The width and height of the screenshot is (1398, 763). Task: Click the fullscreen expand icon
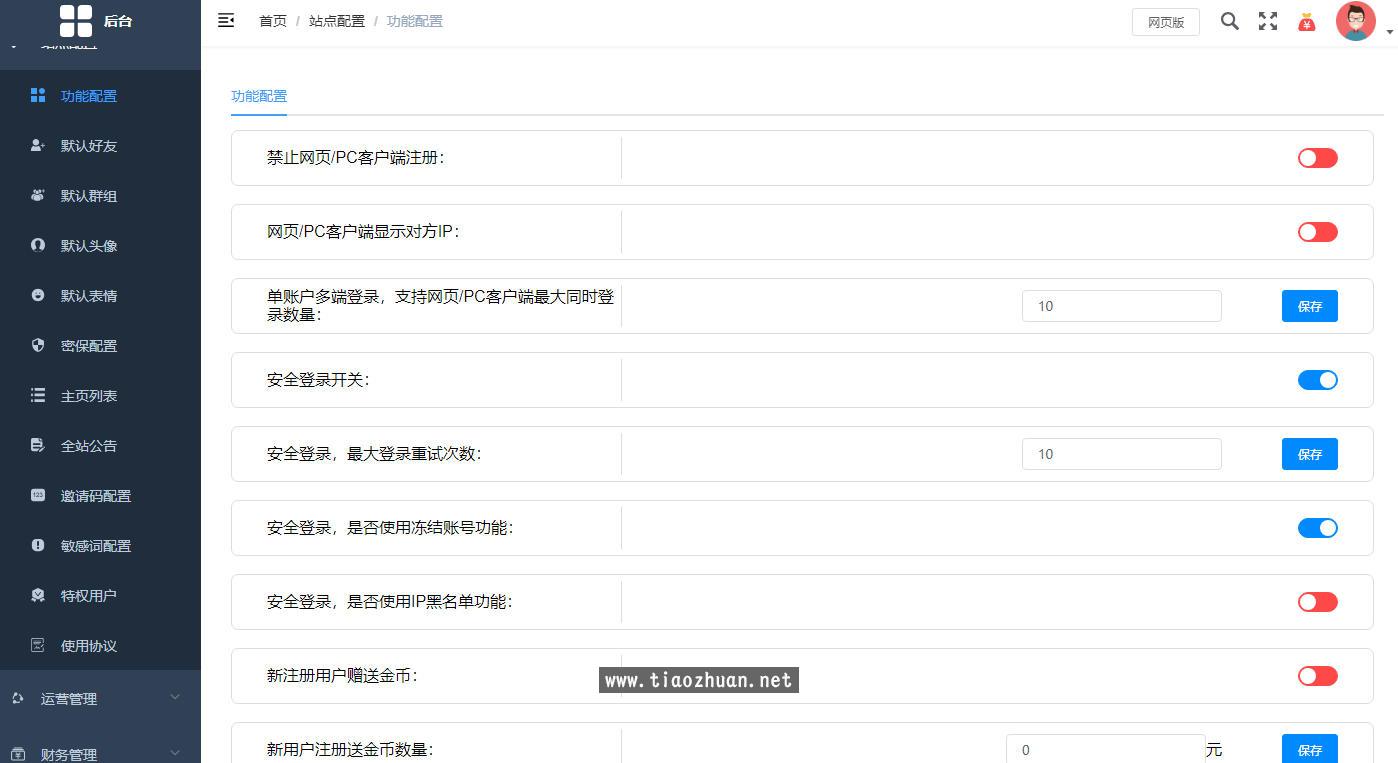click(x=1268, y=20)
